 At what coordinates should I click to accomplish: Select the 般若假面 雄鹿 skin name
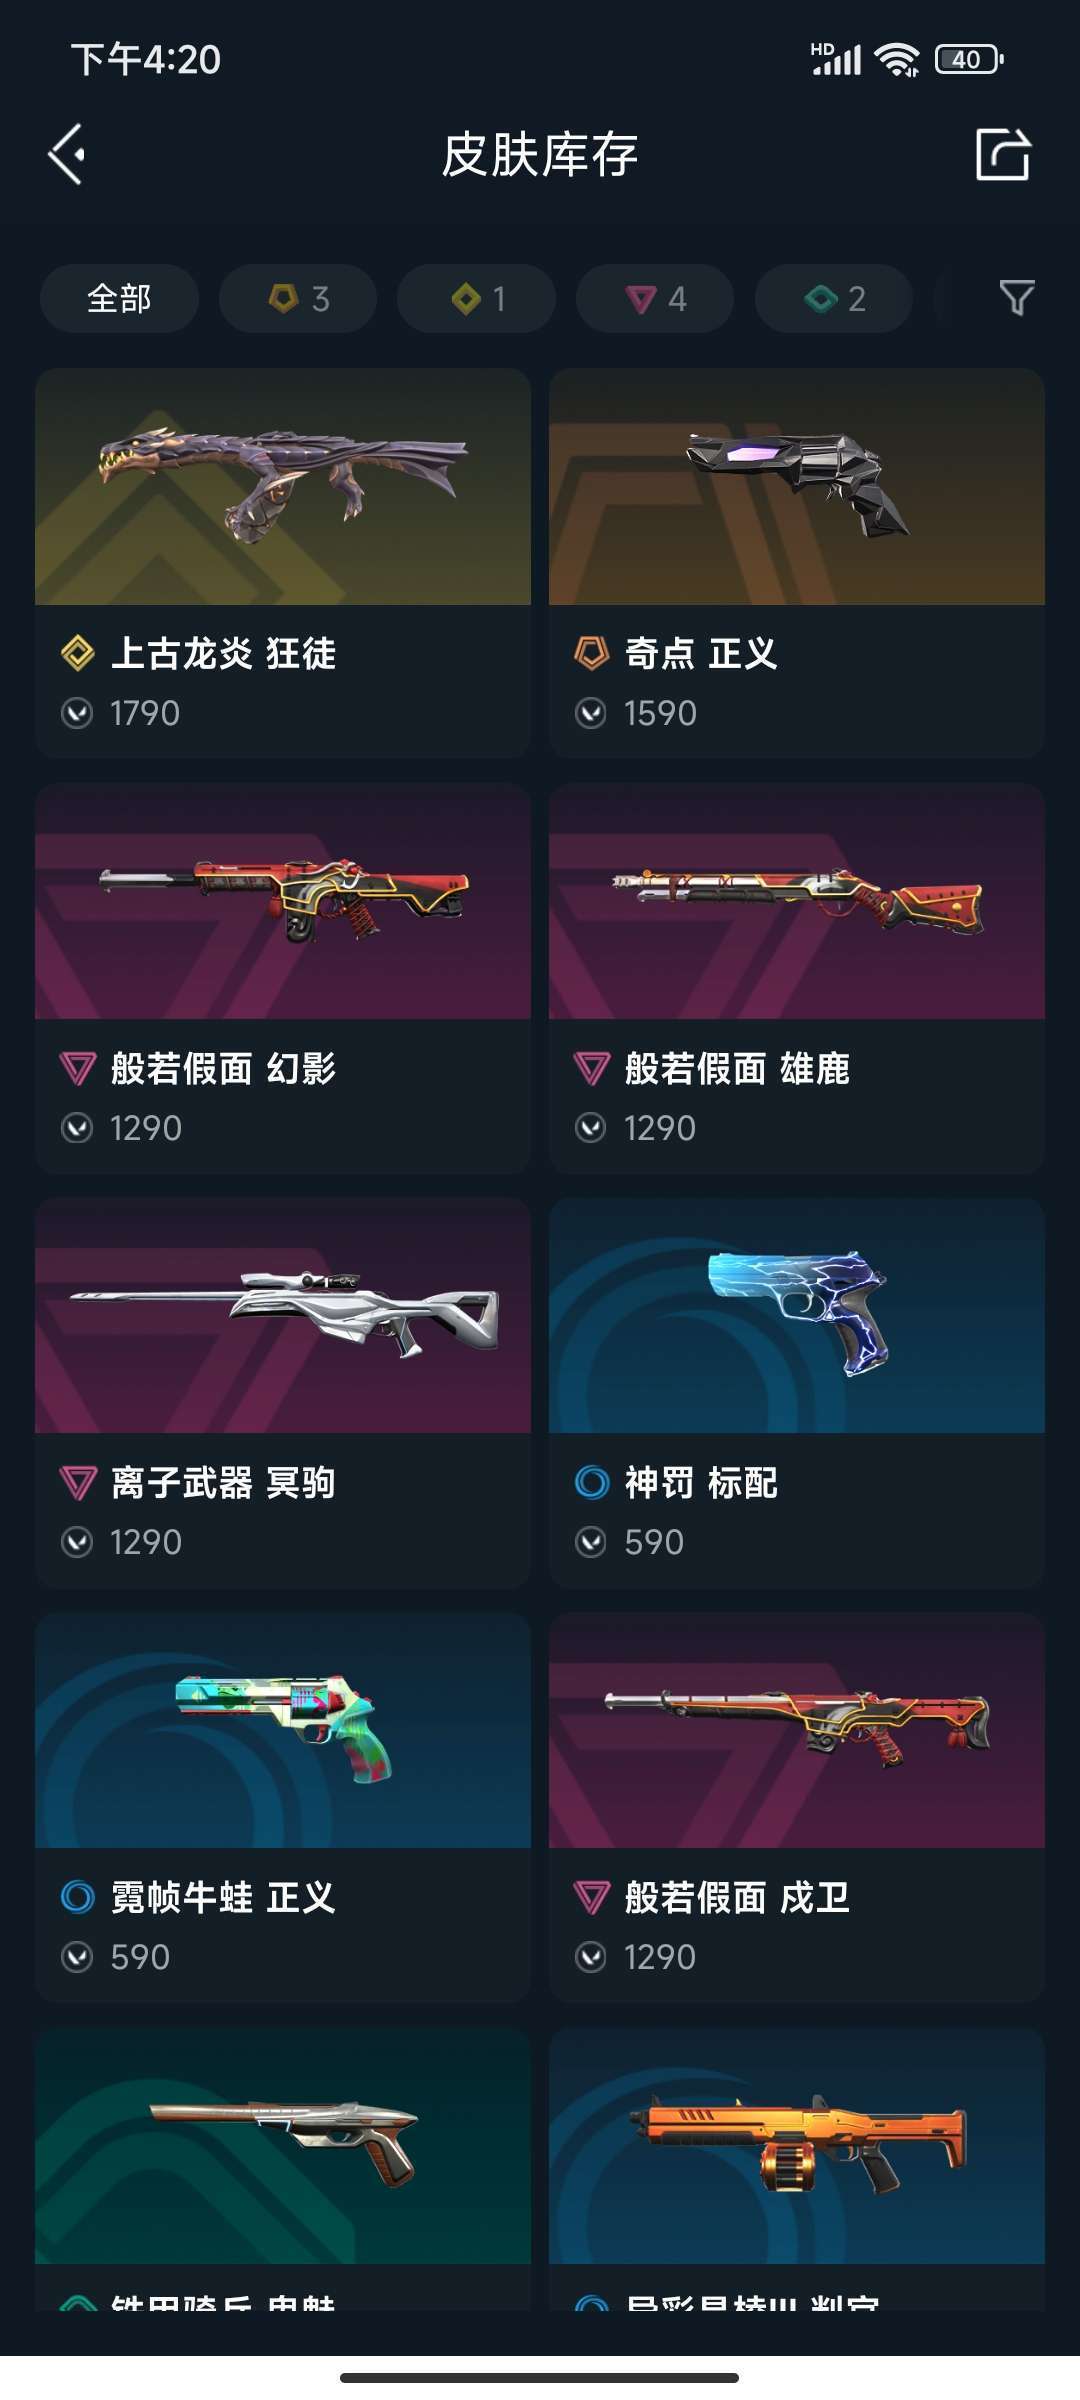point(737,1068)
